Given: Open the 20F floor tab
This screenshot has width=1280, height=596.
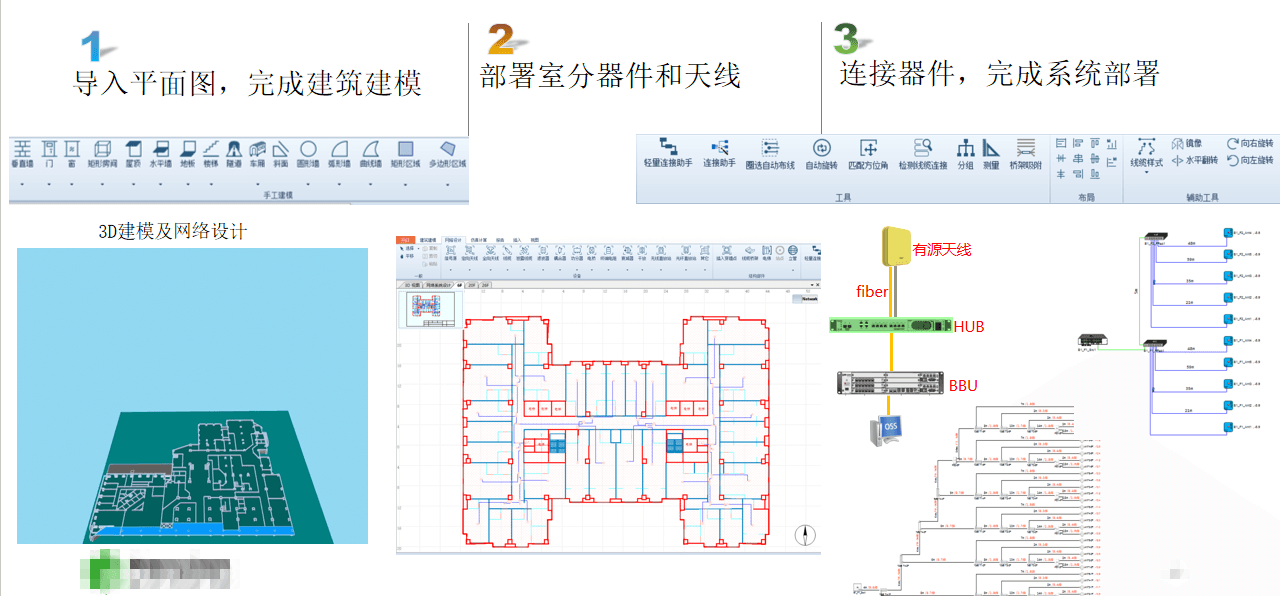Looking at the screenshot, I should click(x=471, y=285).
